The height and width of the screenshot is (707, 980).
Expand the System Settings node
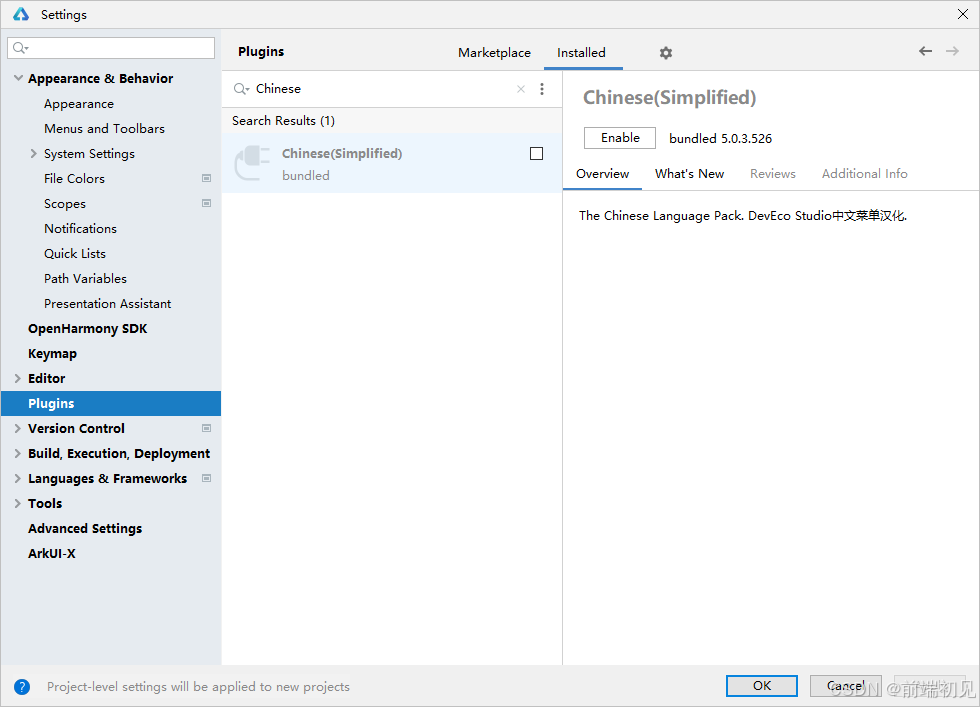point(34,153)
